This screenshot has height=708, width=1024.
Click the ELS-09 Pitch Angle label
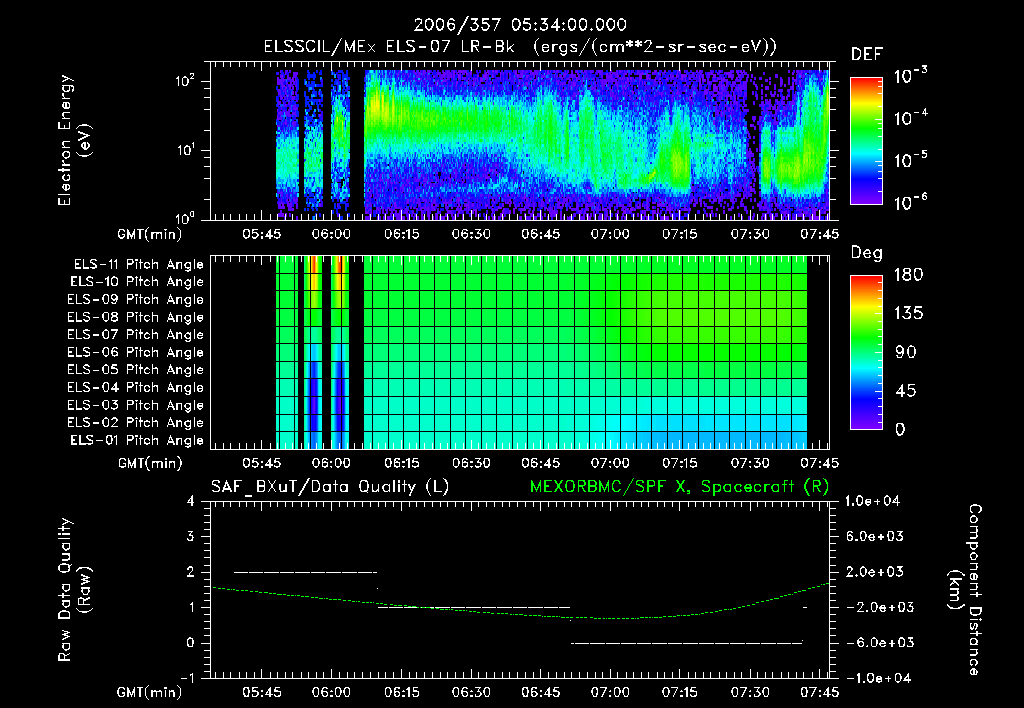click(136, 300)
